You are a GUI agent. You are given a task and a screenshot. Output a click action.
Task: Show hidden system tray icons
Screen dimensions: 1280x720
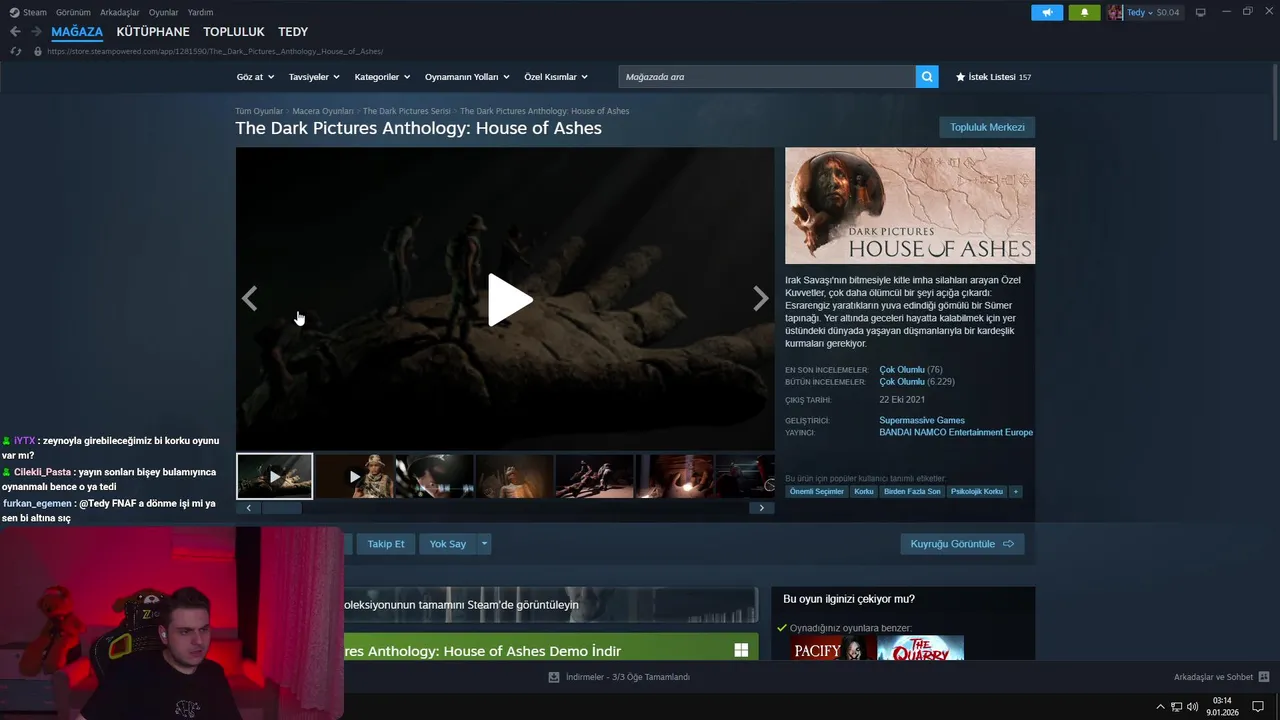[x=1160, y=707]
